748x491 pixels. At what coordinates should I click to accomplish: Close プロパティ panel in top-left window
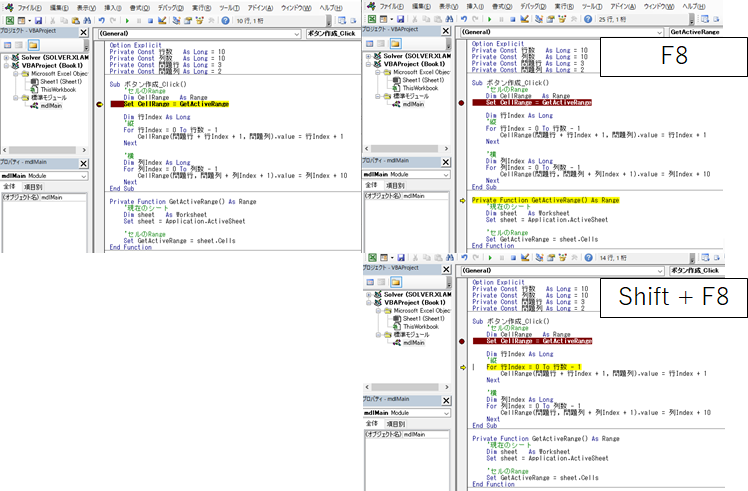pos(83,164)
